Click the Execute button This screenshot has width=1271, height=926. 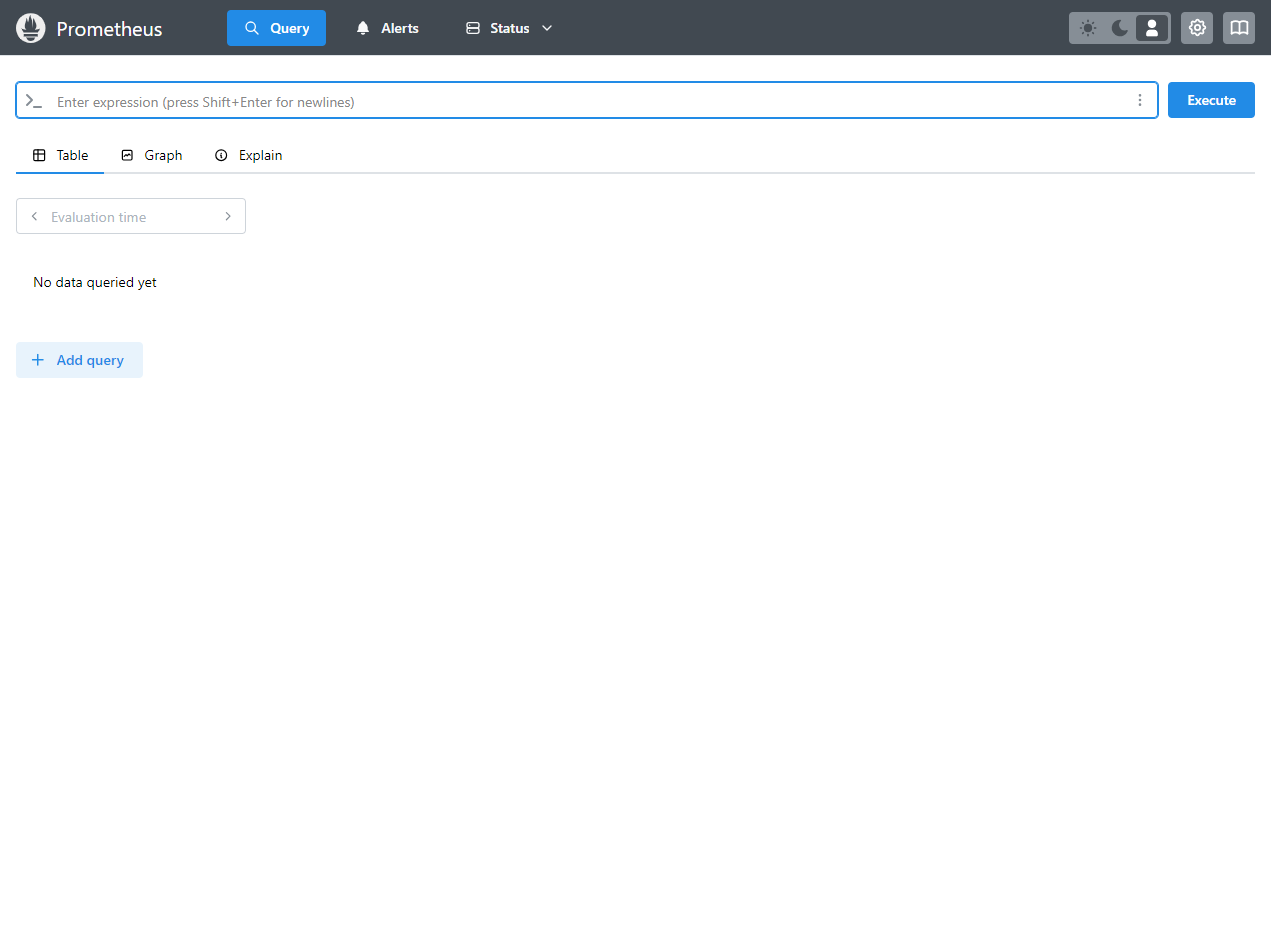[x=1211, y=100]
